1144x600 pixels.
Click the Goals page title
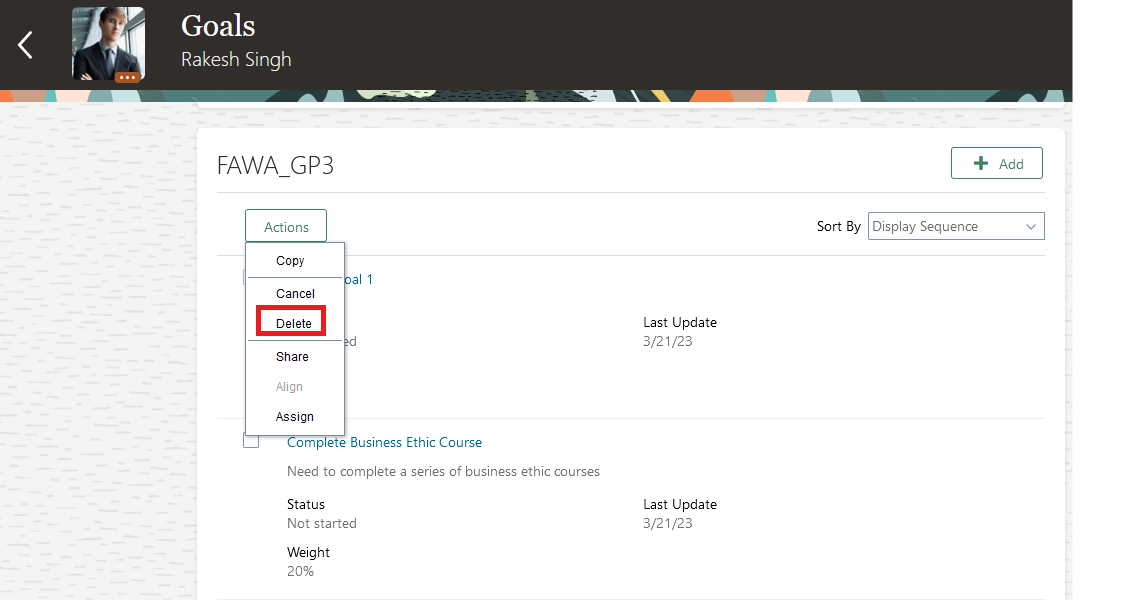point(218,26)
